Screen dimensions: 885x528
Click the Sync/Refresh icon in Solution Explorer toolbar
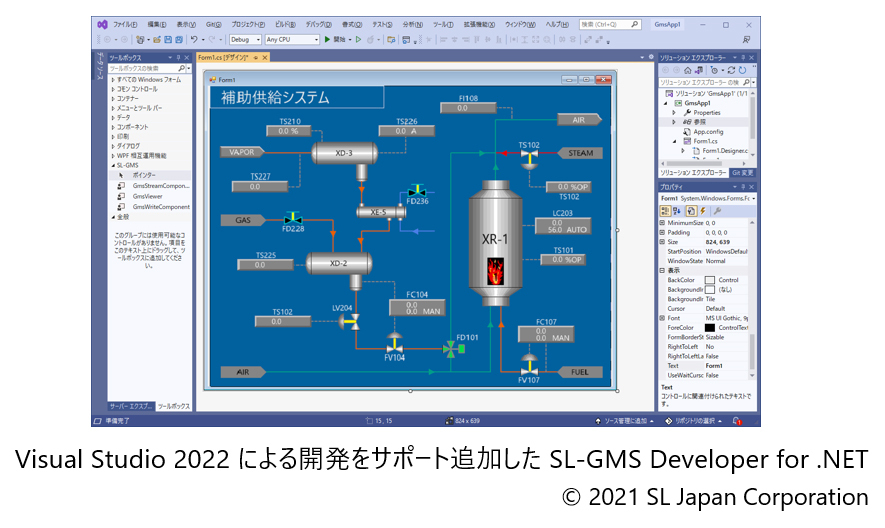click(x=731, y=70)
